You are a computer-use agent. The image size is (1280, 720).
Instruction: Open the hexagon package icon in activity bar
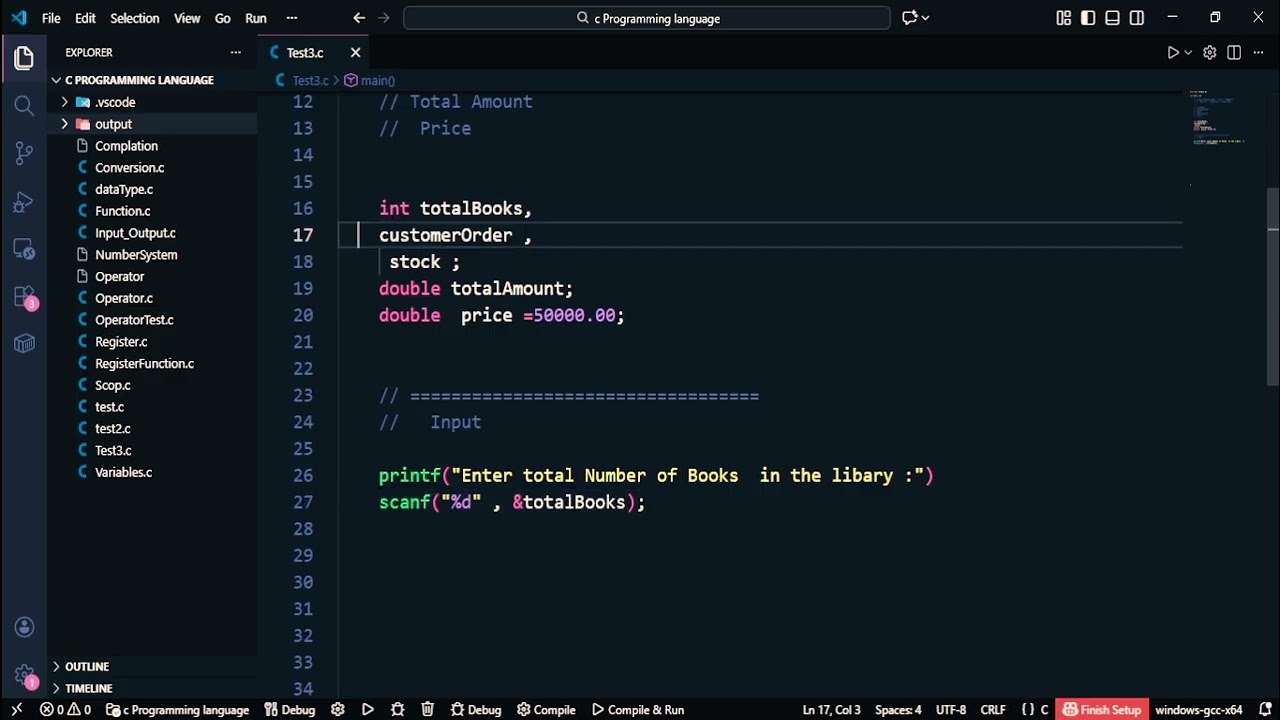[x=24, y=344]
